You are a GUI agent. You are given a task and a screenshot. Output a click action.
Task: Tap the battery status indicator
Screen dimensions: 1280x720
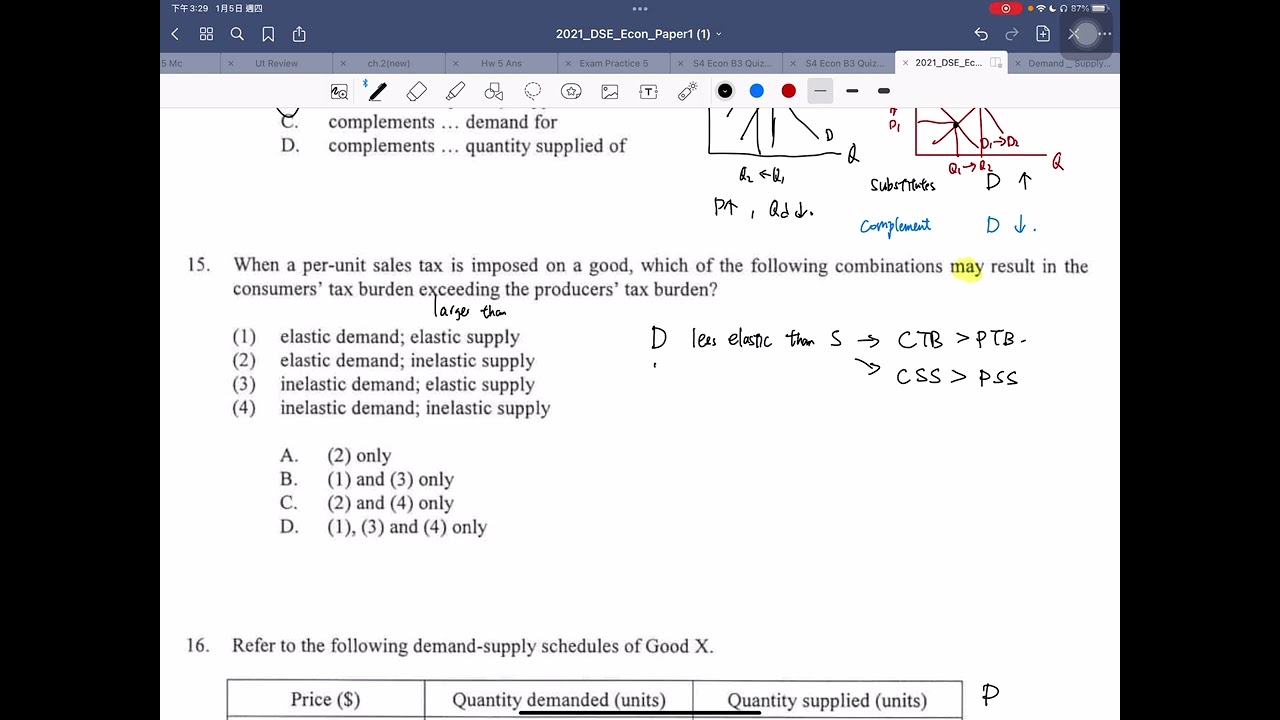pyautogui.click(x=1099, y=8)
